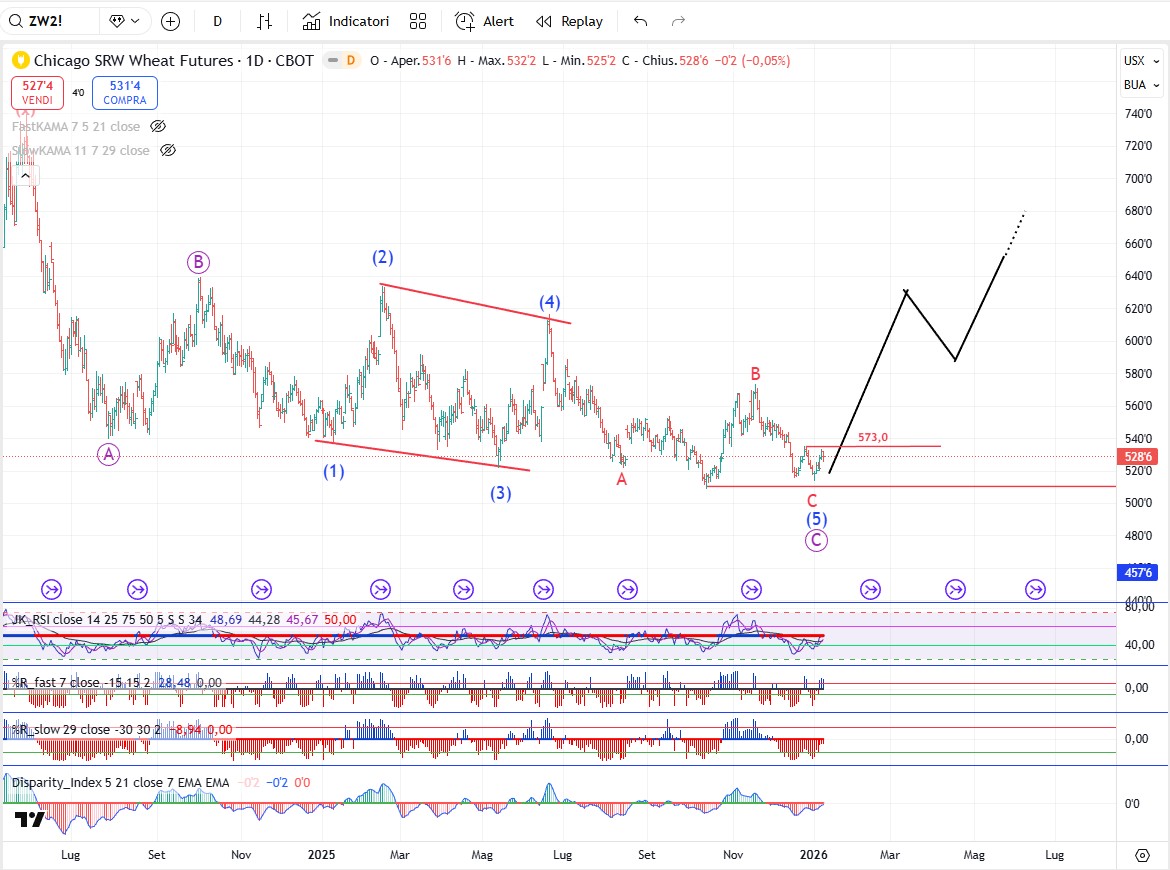This screenshot has height=870, width=1170.
Task: Select the D timeframe interval
Action: (x=218, y=21)
